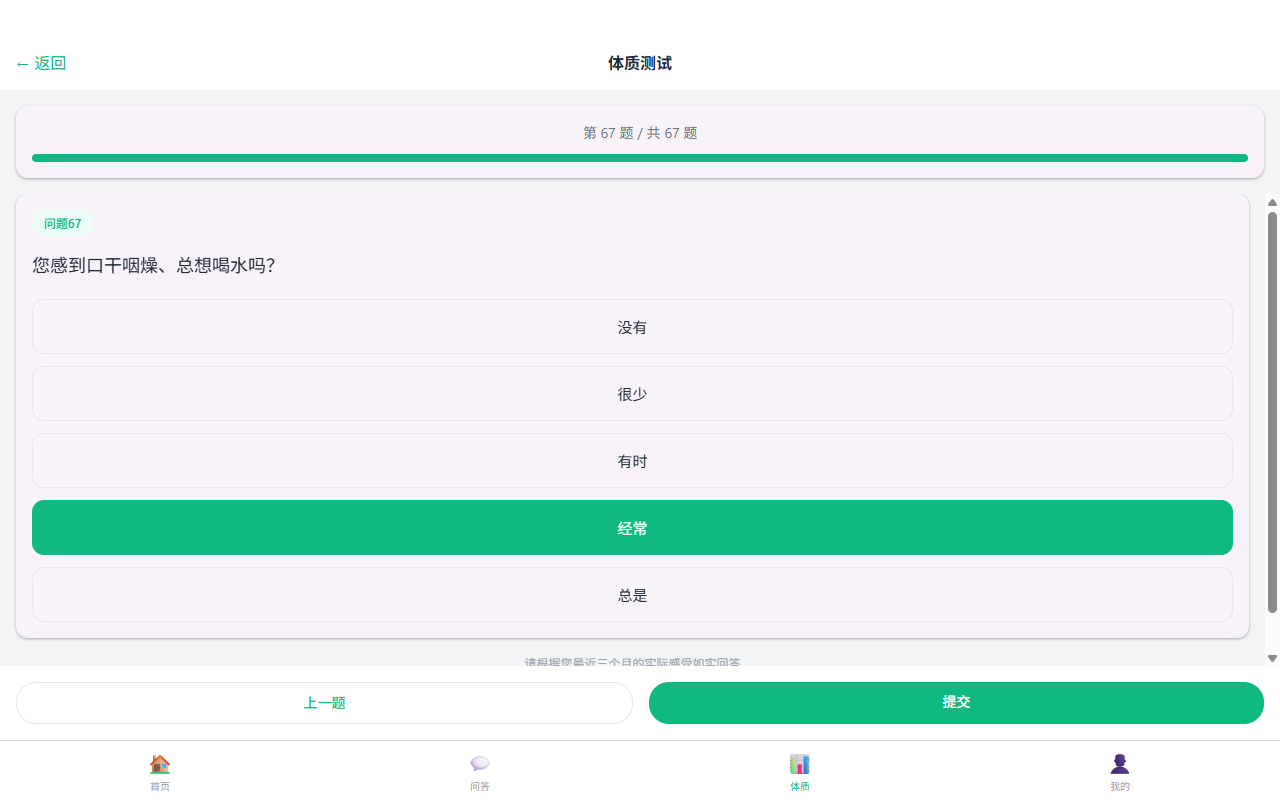Click the scrollbar up arrow
This screenshot has height=800, width=1280.
click(1272, 202)
